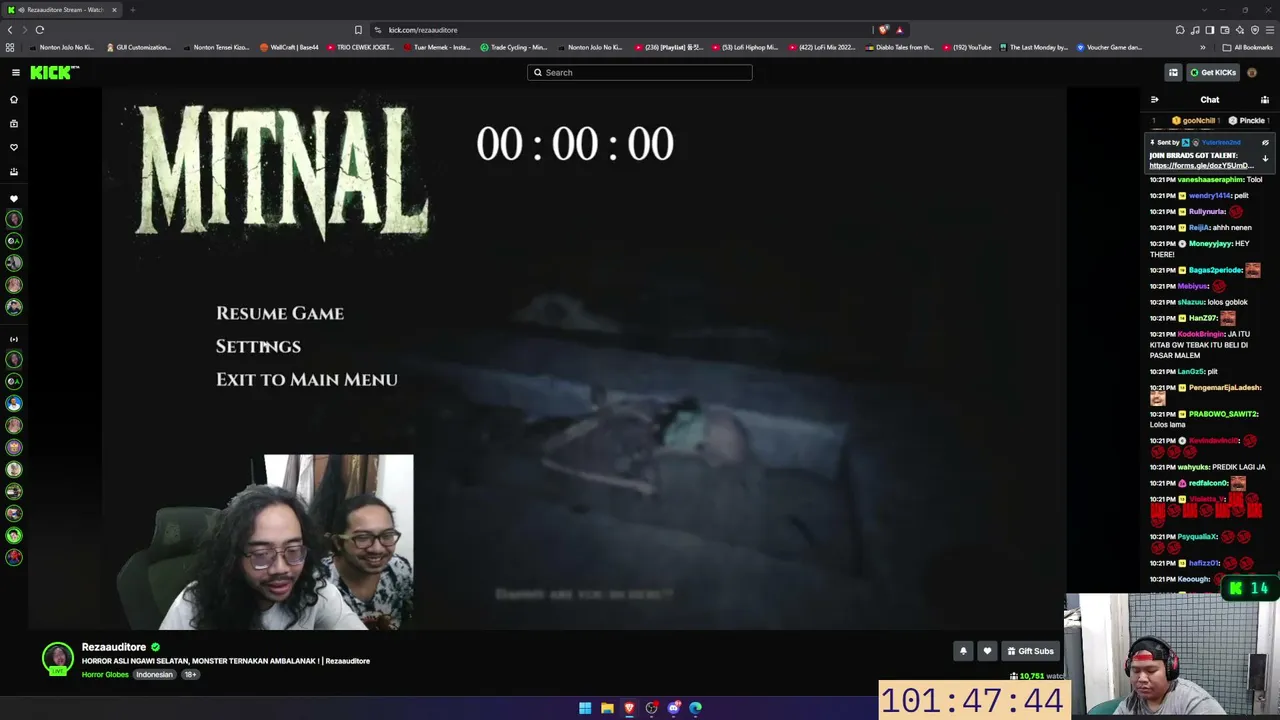Switch to Brave browser on the taskbar
Image resolution: width=1280 pixels, height=720 pixels.
click(x=629, y=708)
